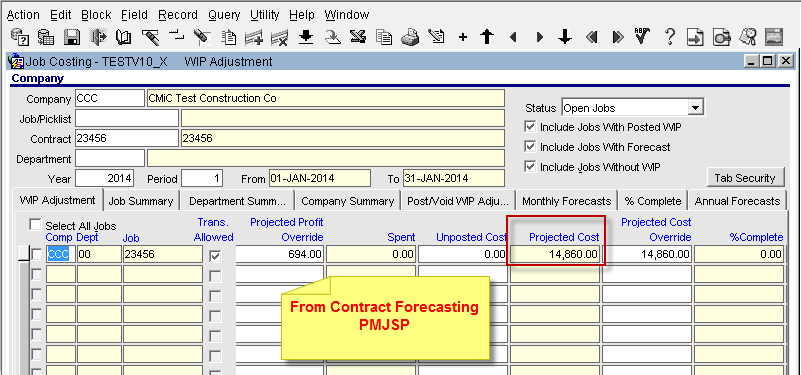Uncheck Include Jobs With Forecast
The height and width of the screenshot is (375, 801).
[530, 147]
